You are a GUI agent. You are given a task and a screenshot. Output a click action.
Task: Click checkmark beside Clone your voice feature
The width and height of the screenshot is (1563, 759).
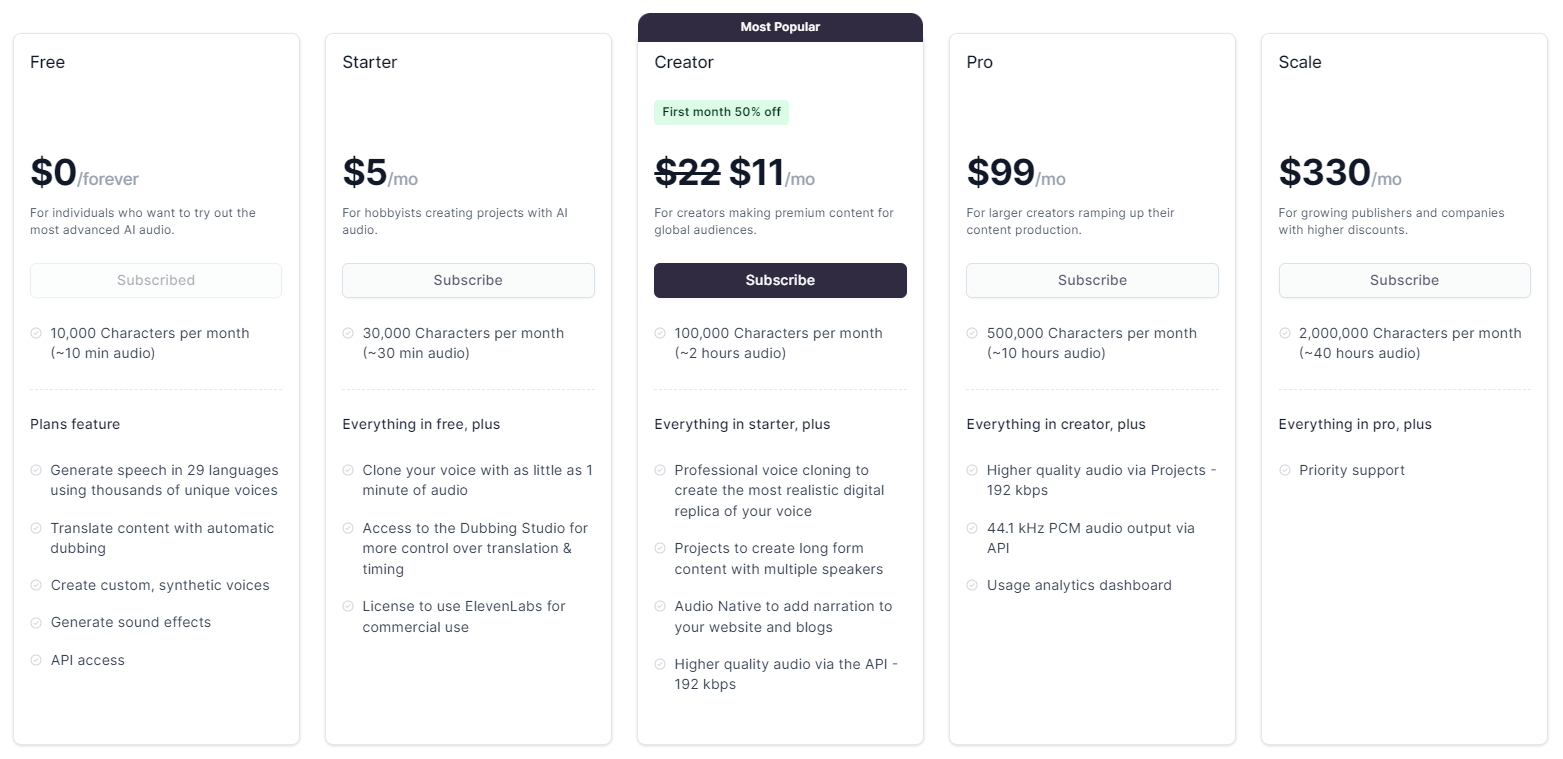[x=348, y=470]
